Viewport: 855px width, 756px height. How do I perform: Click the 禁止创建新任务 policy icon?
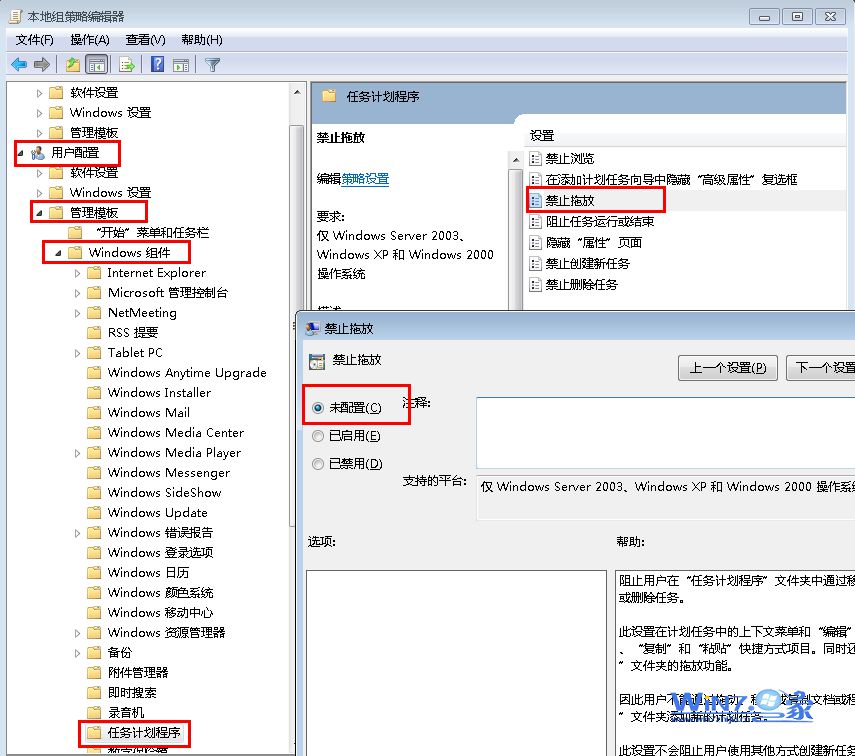[535, 263]
